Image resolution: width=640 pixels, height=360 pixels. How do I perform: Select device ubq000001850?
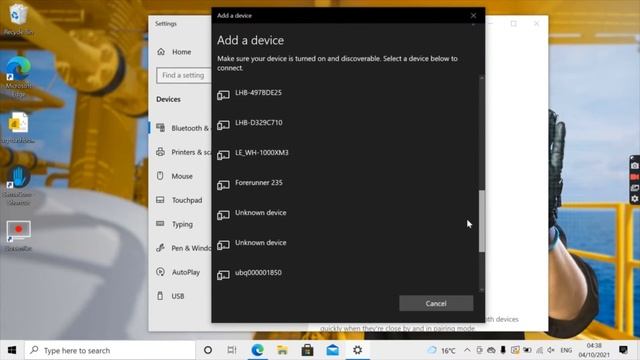click(347, 274)
